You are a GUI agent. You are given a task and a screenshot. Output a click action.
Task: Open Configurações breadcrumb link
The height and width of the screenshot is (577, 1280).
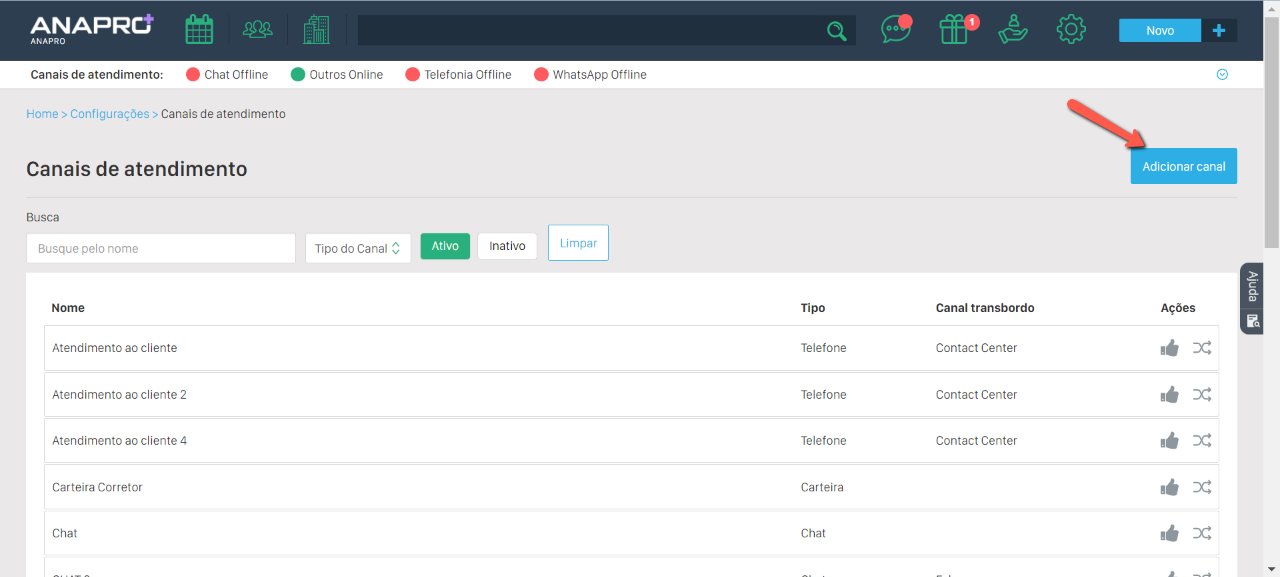(109, 114)
